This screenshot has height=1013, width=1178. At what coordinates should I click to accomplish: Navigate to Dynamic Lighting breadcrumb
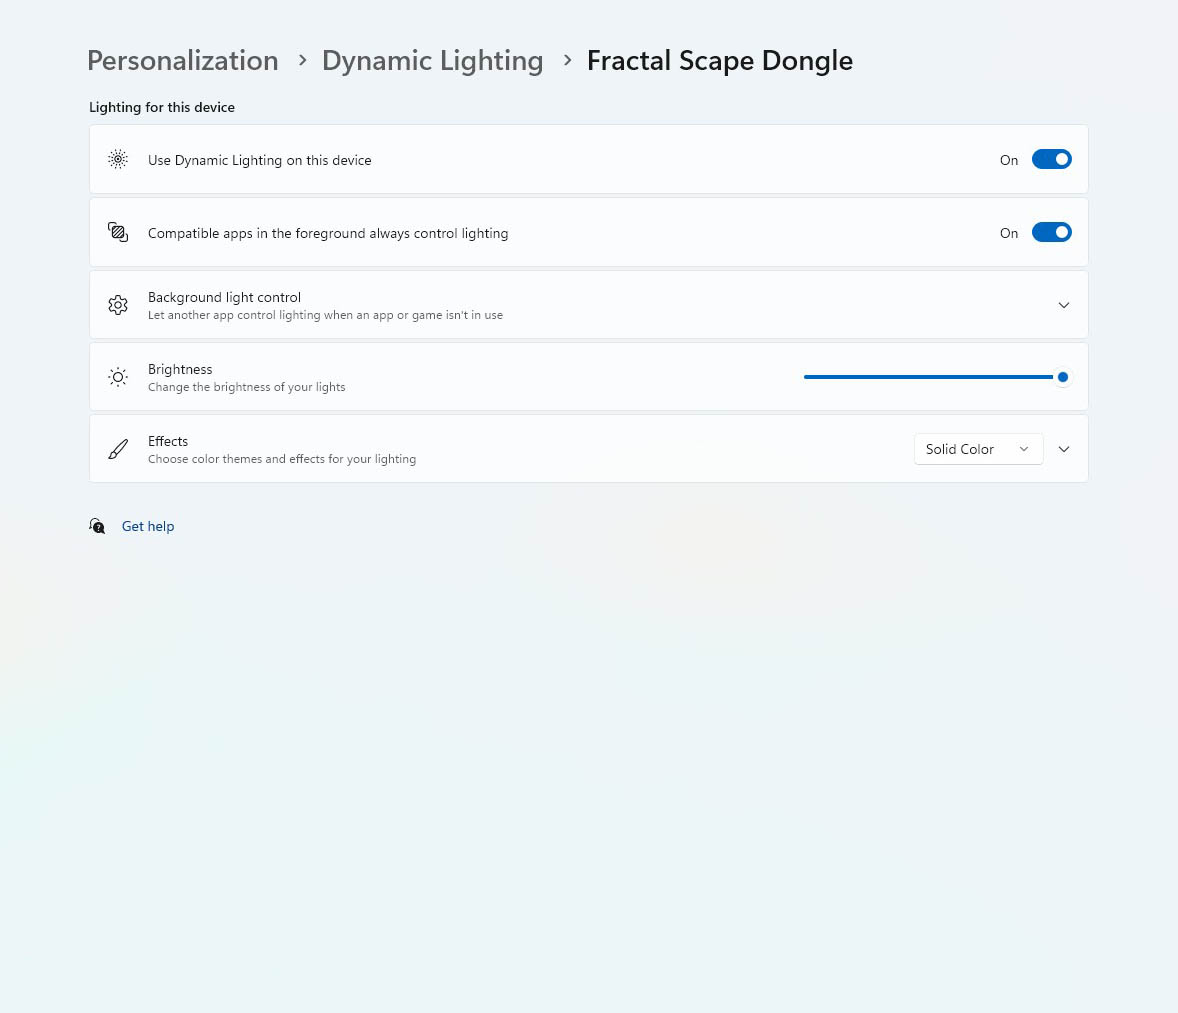click(433, 61)
